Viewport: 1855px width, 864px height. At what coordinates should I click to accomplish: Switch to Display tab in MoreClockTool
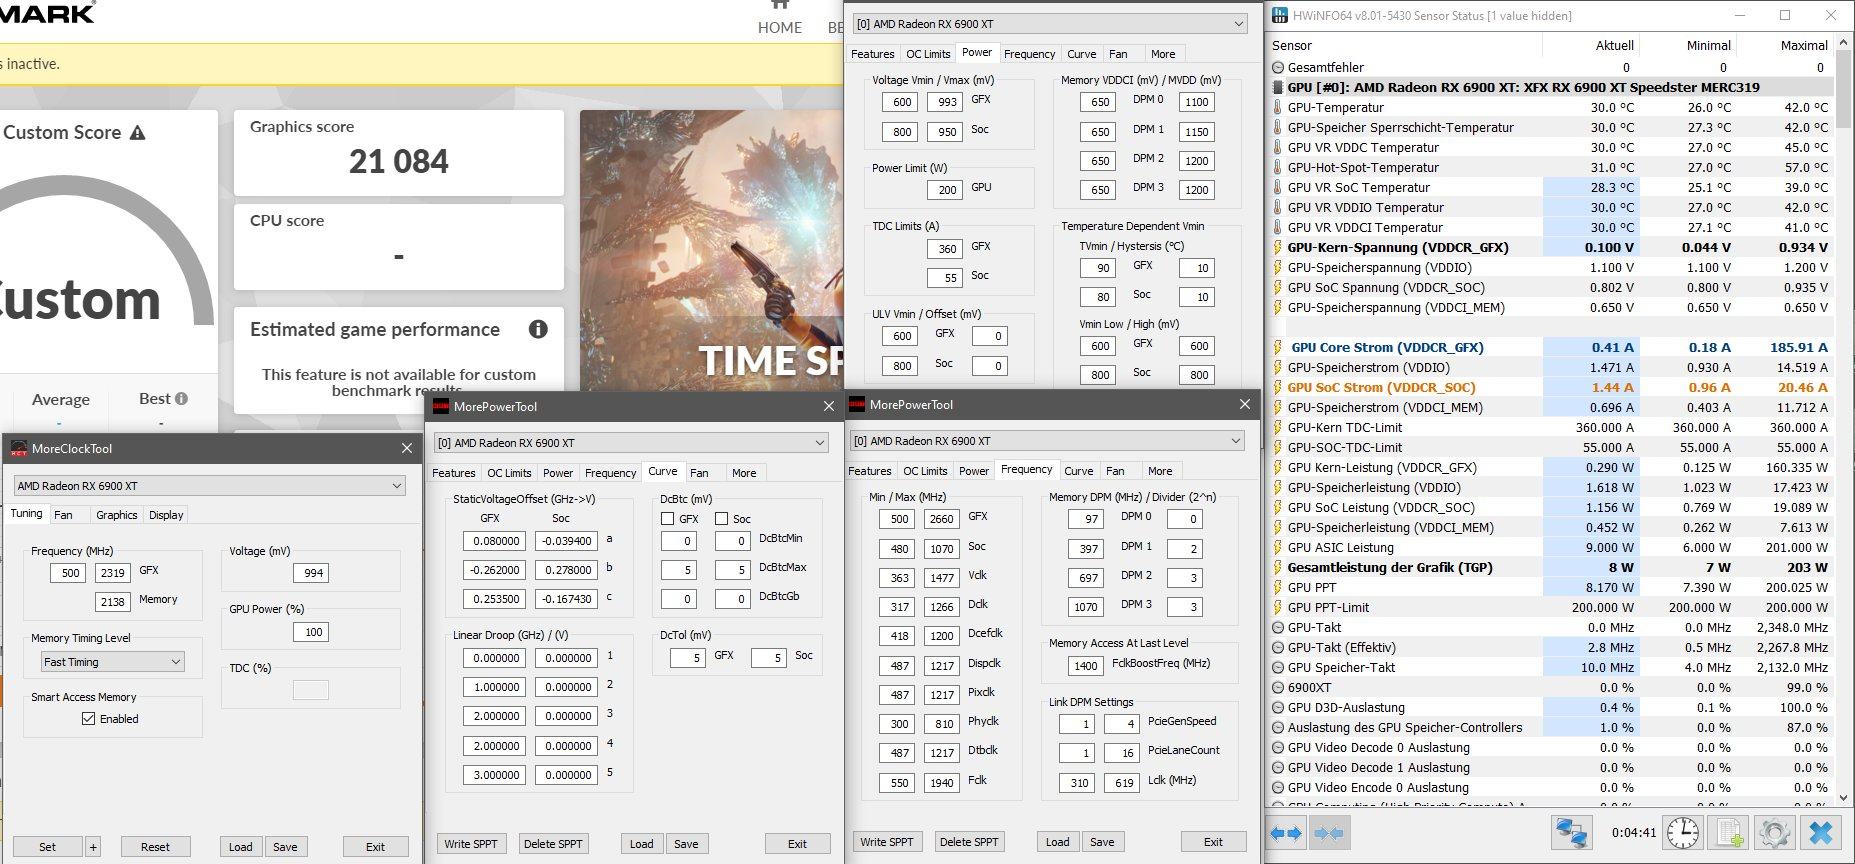(x=166, y=515)
